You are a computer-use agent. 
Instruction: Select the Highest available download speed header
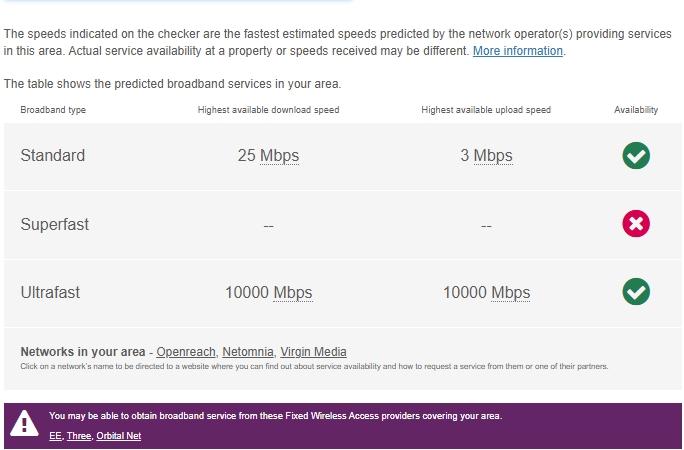coord(268,110)
